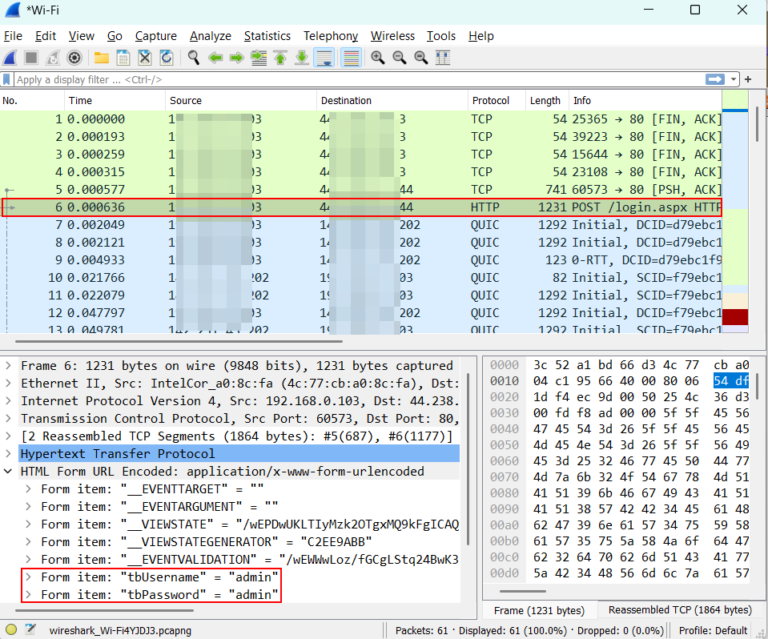Close this capture file

(x=145, y=58)
